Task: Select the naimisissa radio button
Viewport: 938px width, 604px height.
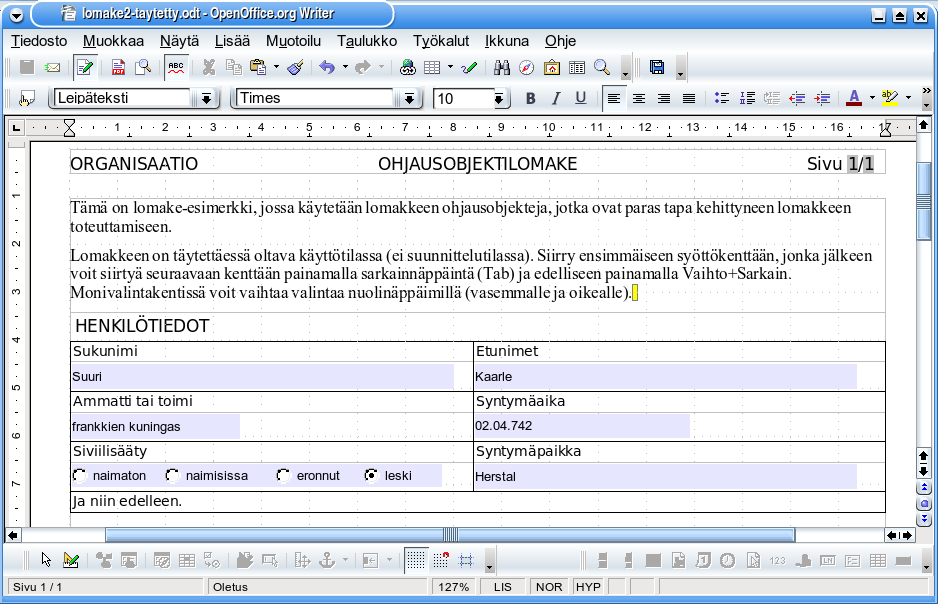Action: tap(173, 475)
